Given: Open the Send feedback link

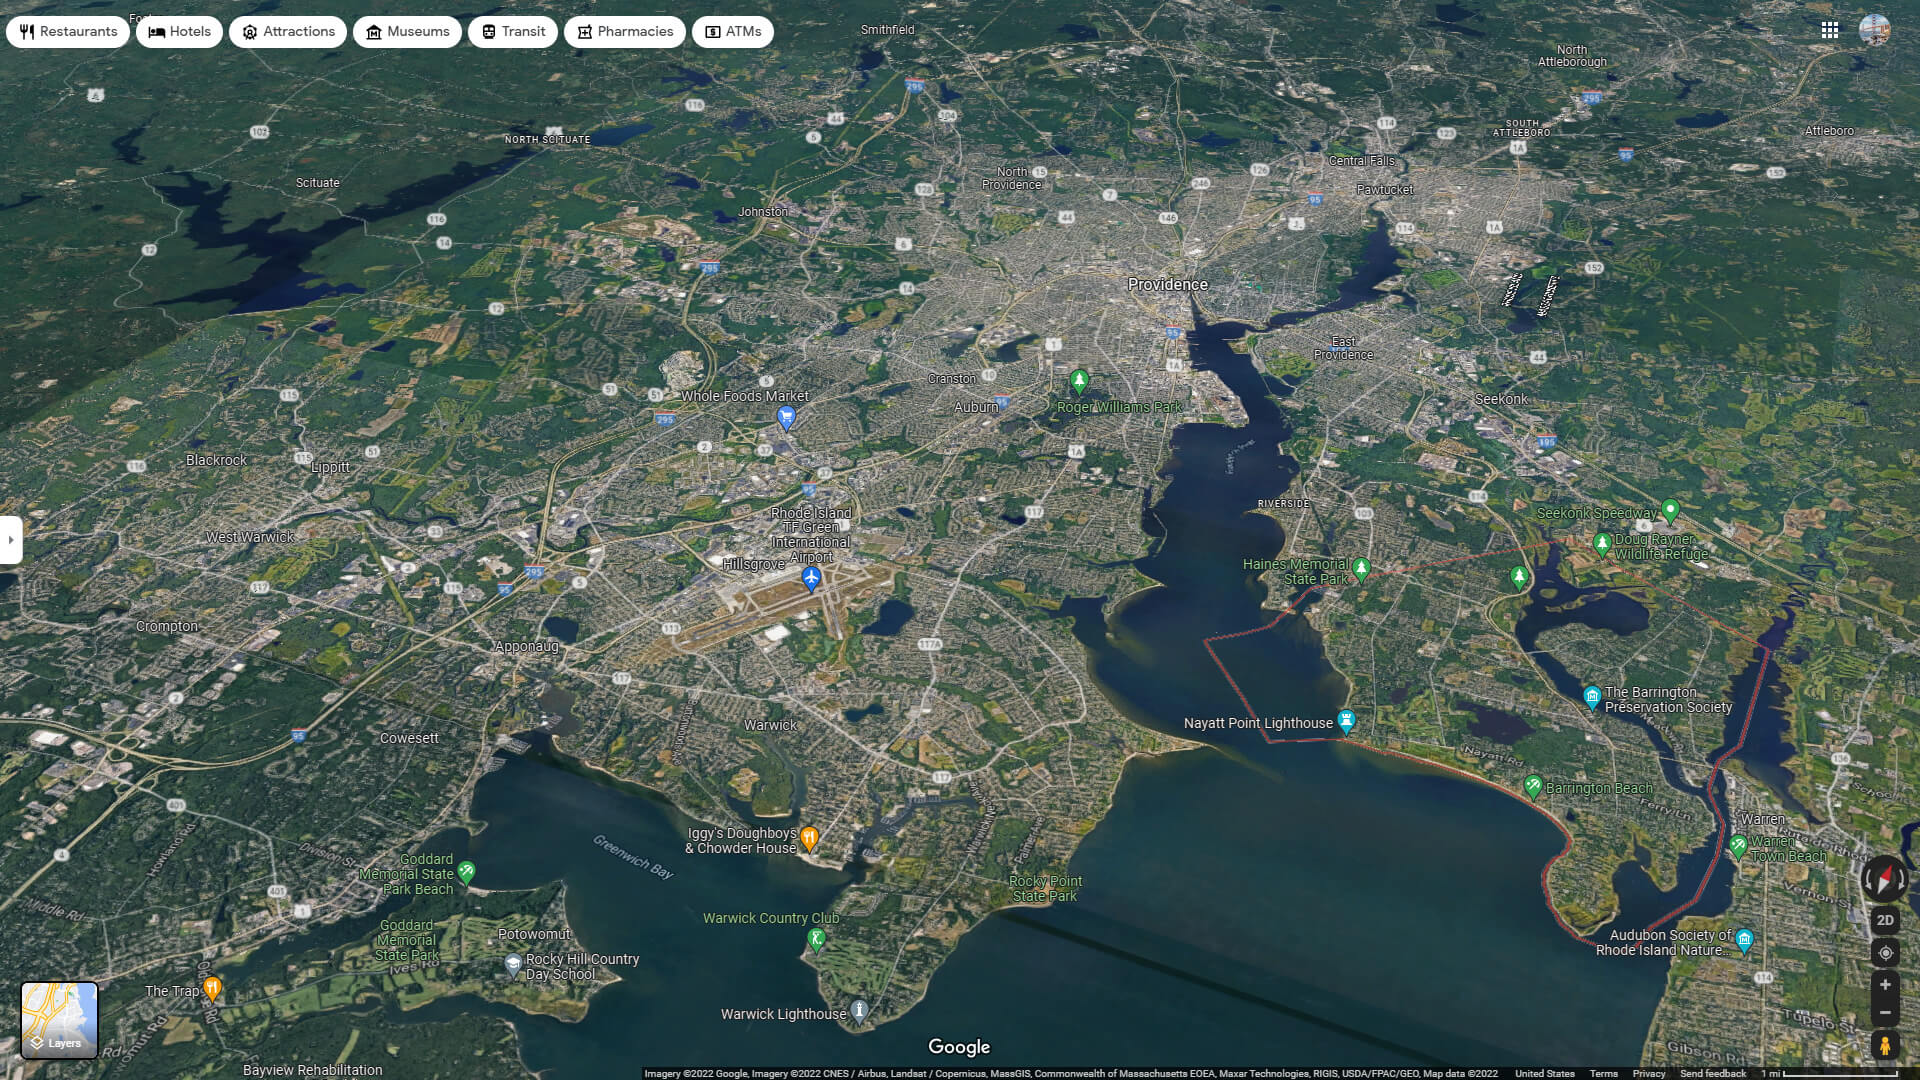Looking at the screenshot, I should [1712, 1073].
